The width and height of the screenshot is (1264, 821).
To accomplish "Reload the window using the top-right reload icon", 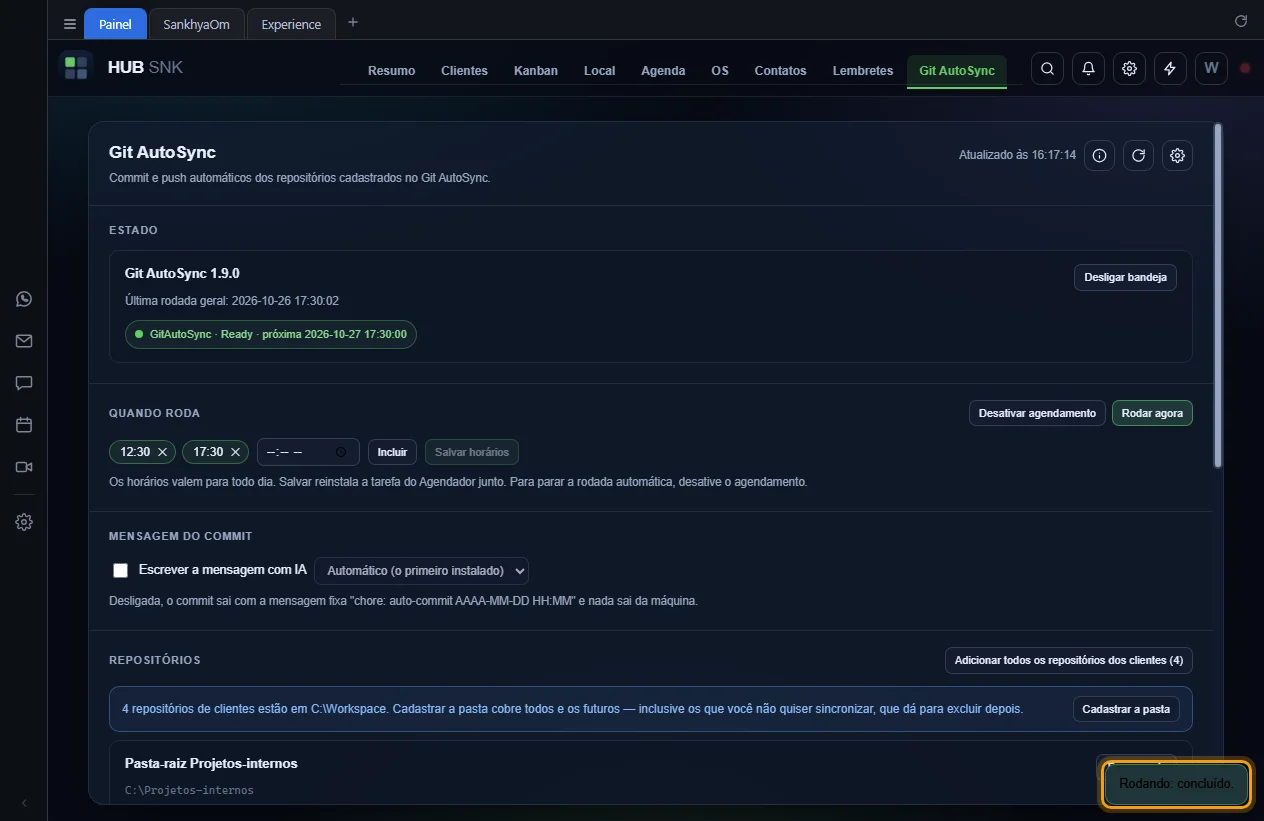I will (1241, 21).
